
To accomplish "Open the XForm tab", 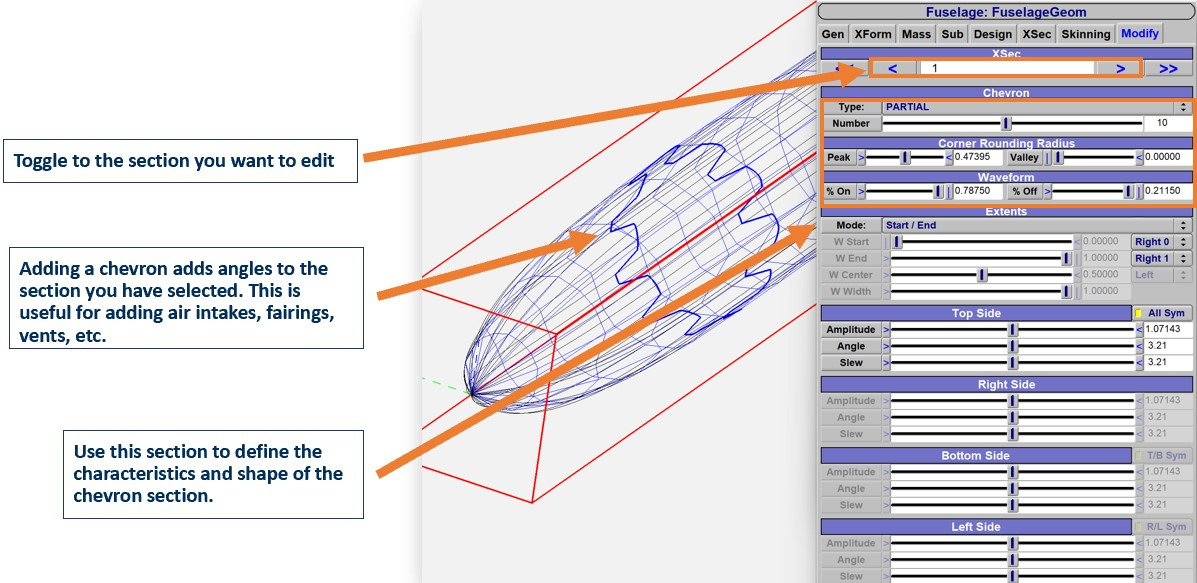I will click(x=872, y=34).
